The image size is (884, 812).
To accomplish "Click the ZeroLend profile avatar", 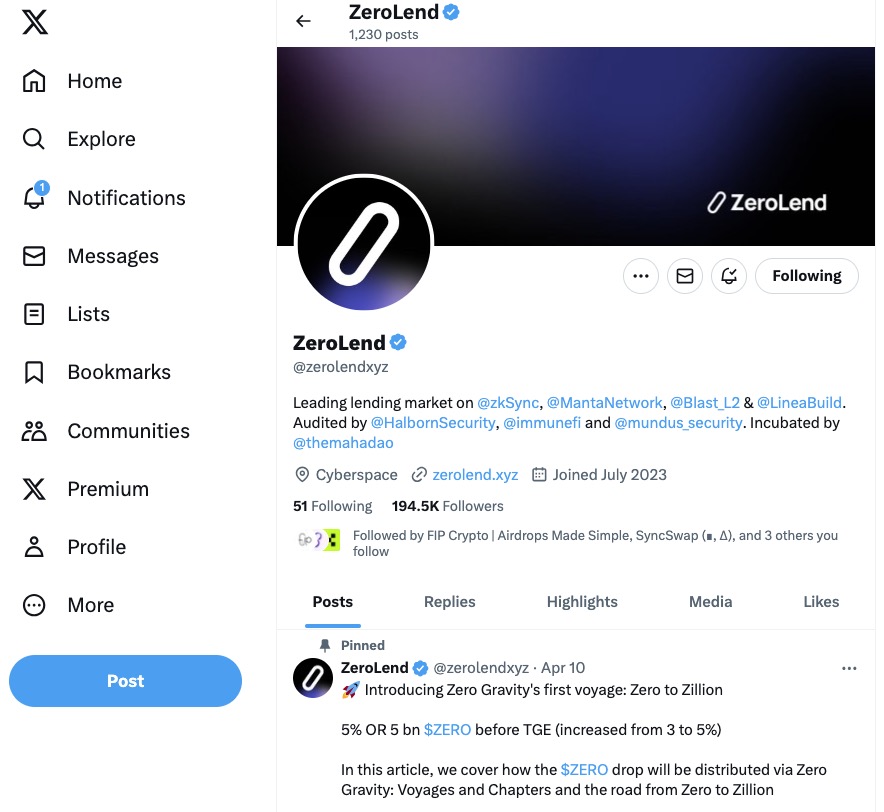I will point(364,245).
